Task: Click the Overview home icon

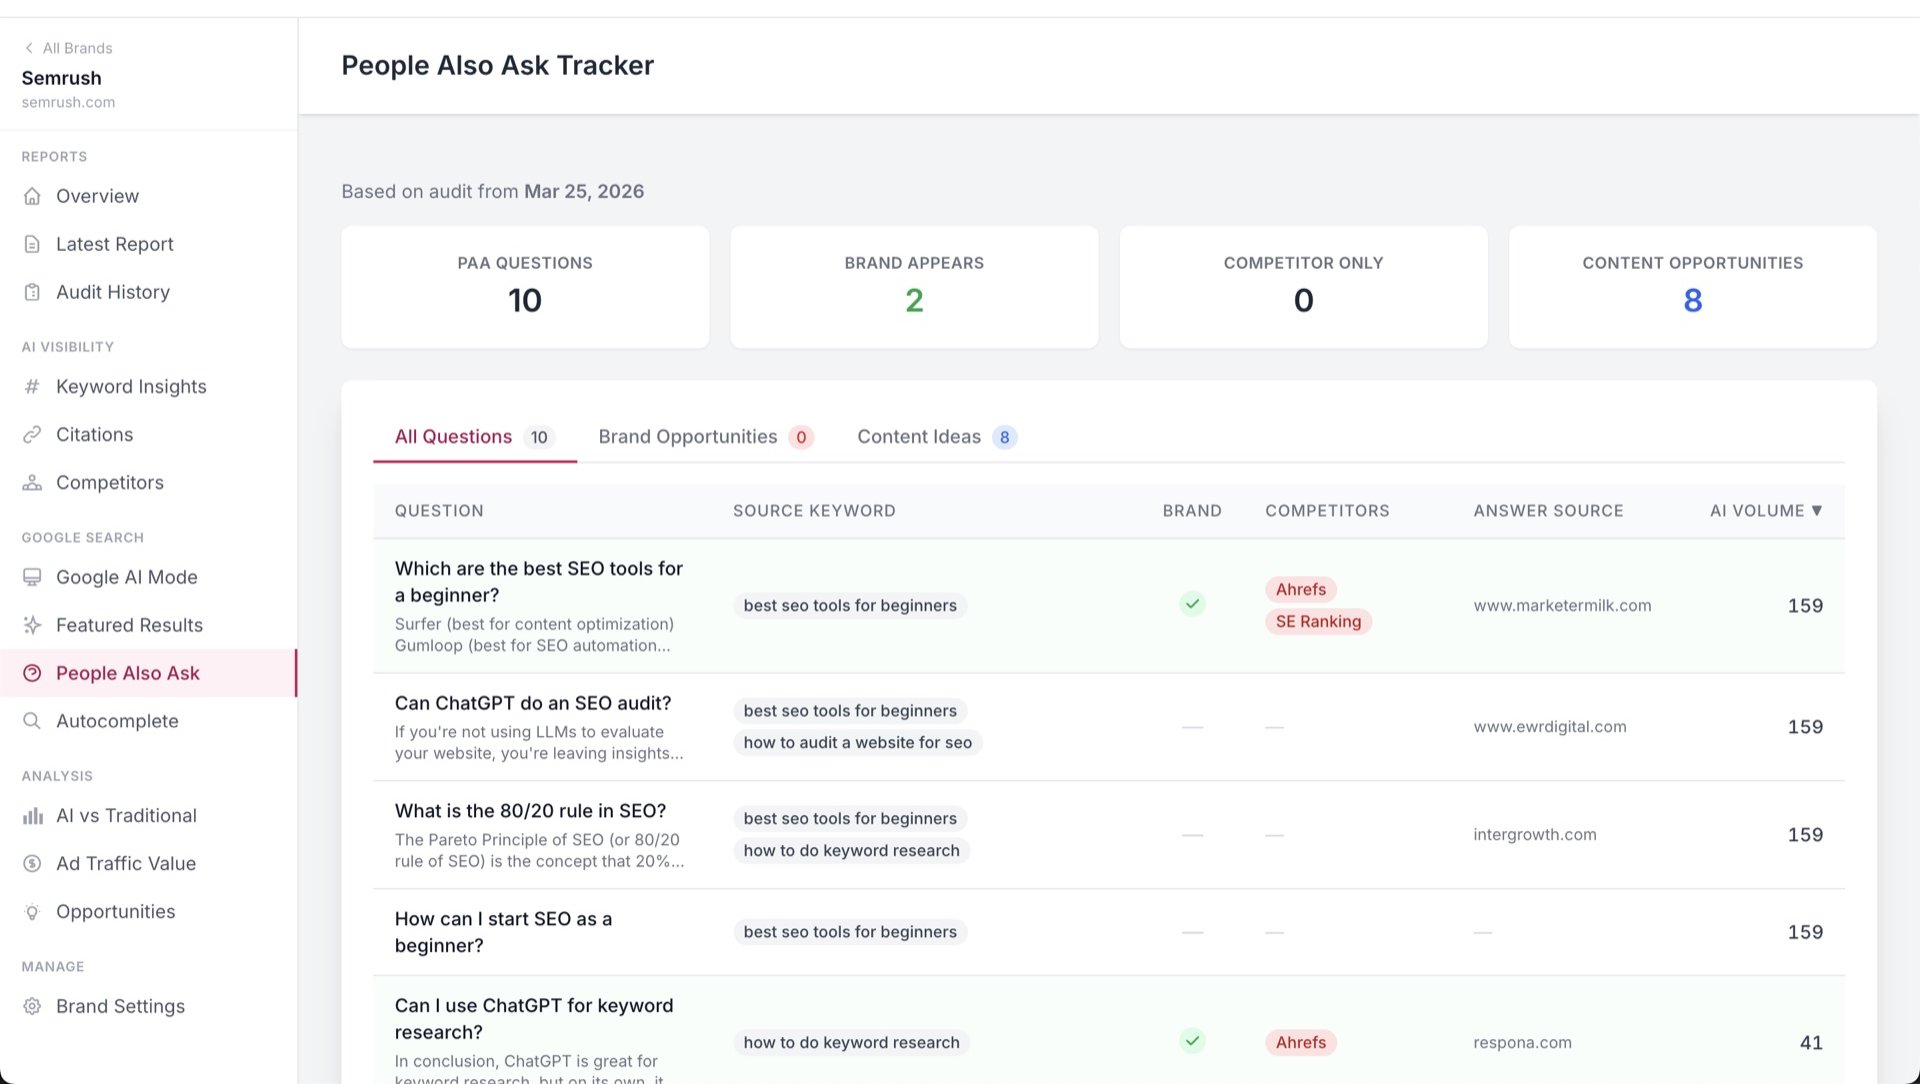Action: [32, 196]
